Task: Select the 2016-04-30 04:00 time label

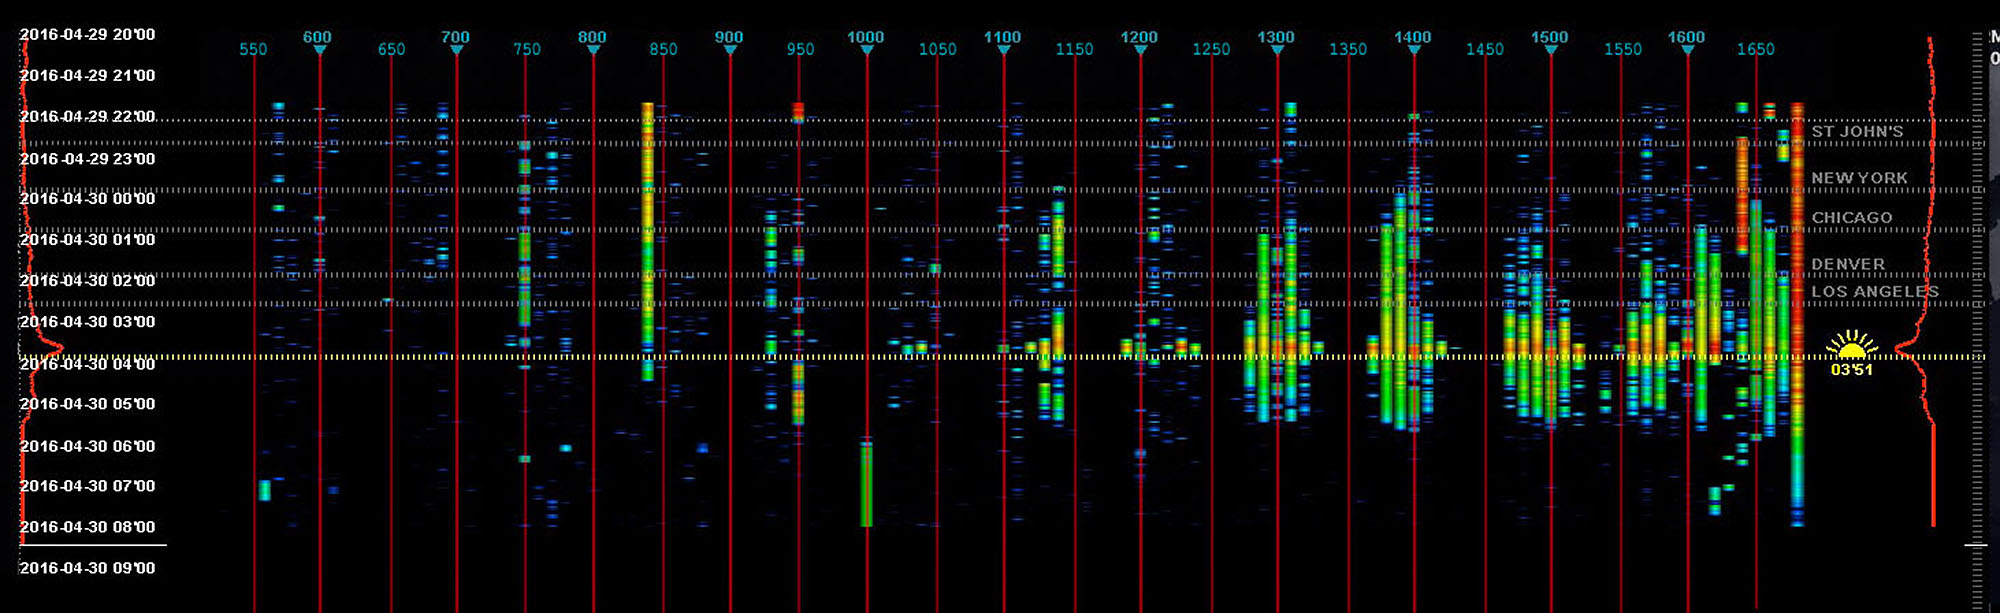Action: (x=87, y=364)
